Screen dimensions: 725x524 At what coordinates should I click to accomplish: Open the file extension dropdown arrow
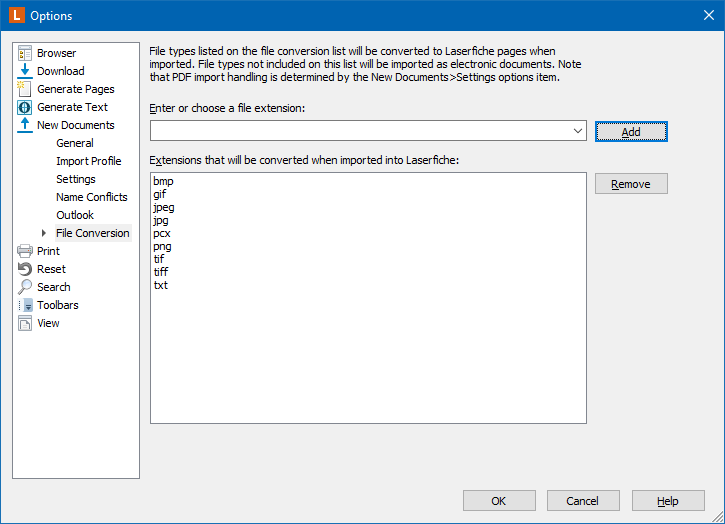tap(578, 131)
